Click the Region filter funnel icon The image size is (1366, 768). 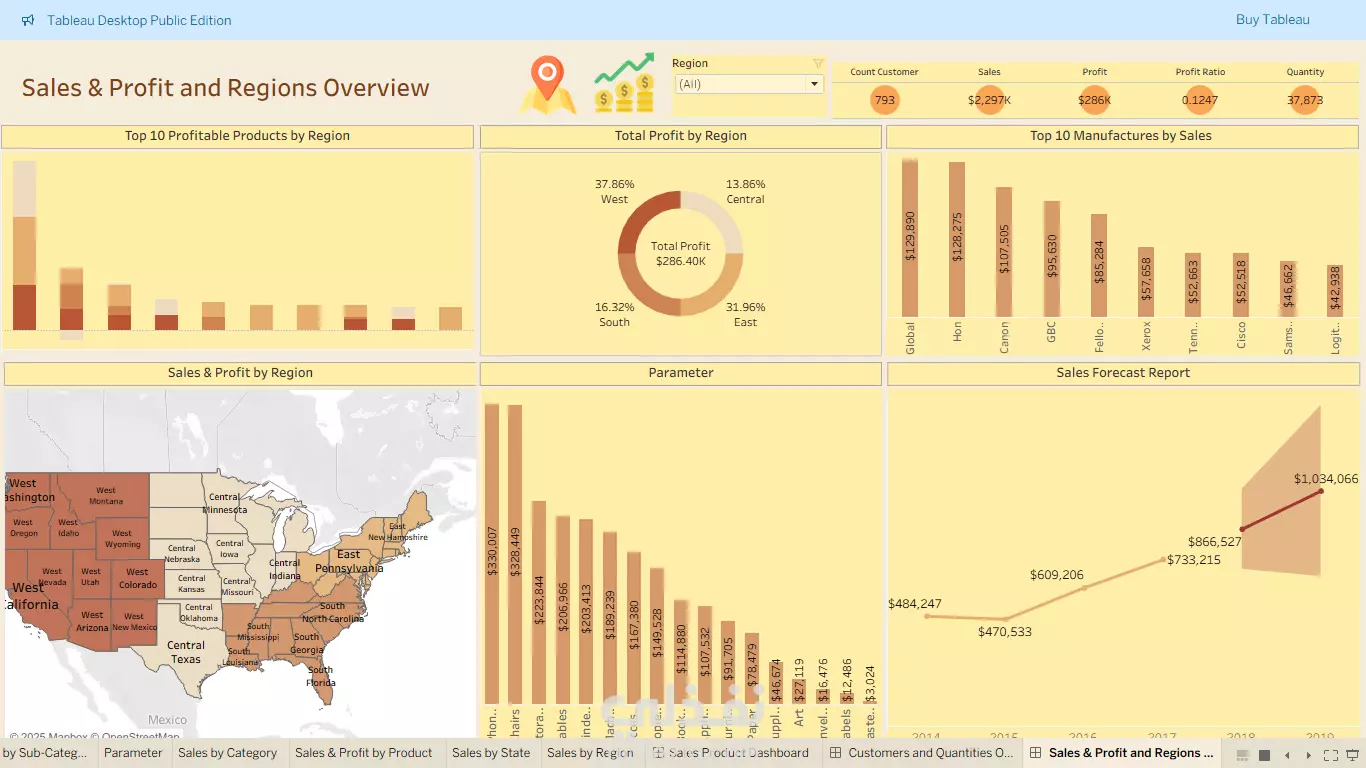pos(818,63)
